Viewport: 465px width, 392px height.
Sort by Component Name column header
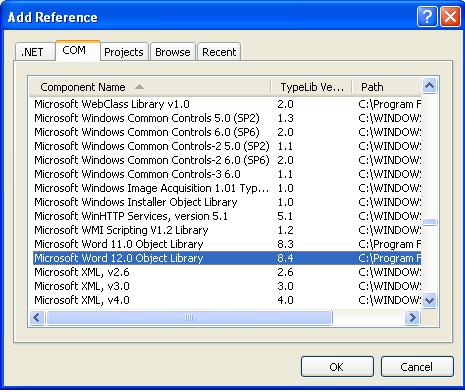point(150,87)
